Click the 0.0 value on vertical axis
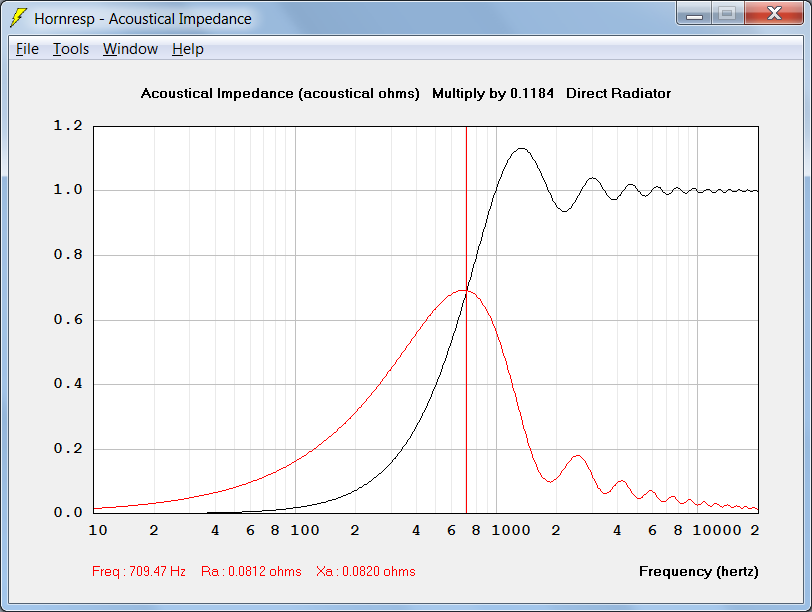812x612 pixels. 68,512
